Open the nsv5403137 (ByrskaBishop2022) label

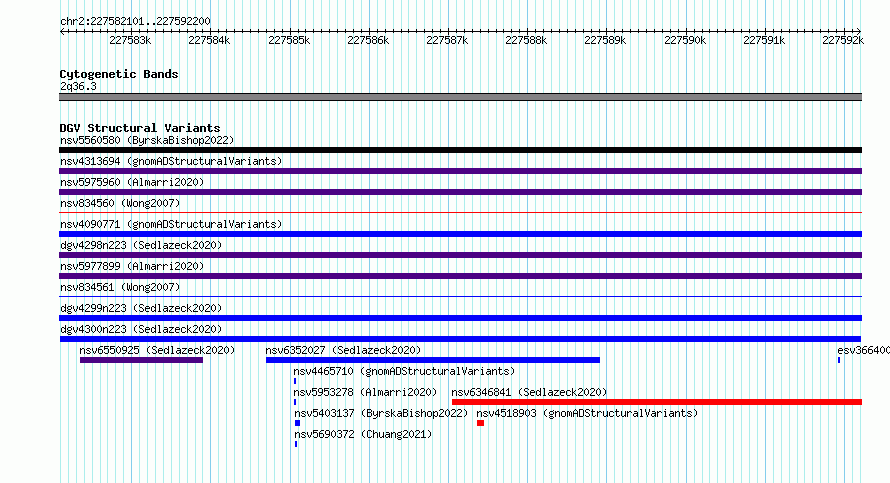pyautogui.click(x=381, y=413)
